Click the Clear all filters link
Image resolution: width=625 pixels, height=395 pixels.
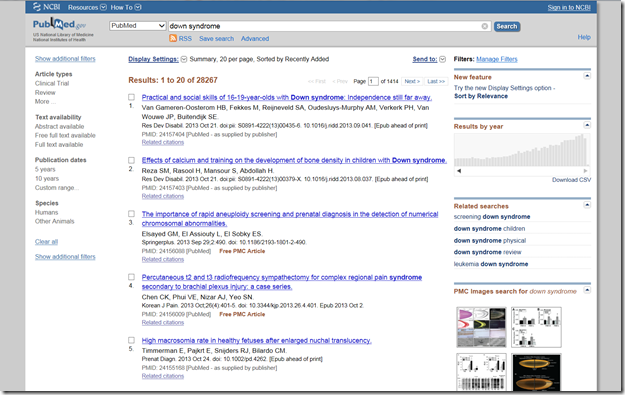tap(46, 242)
